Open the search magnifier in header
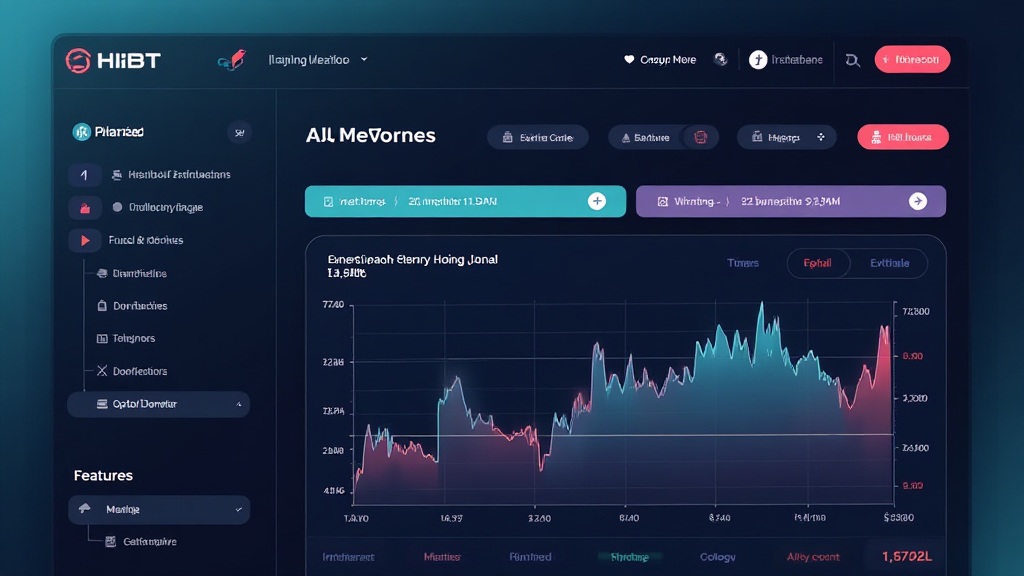Image resolution: width=1024 pixels, height=576 pixels. [852, 60]
